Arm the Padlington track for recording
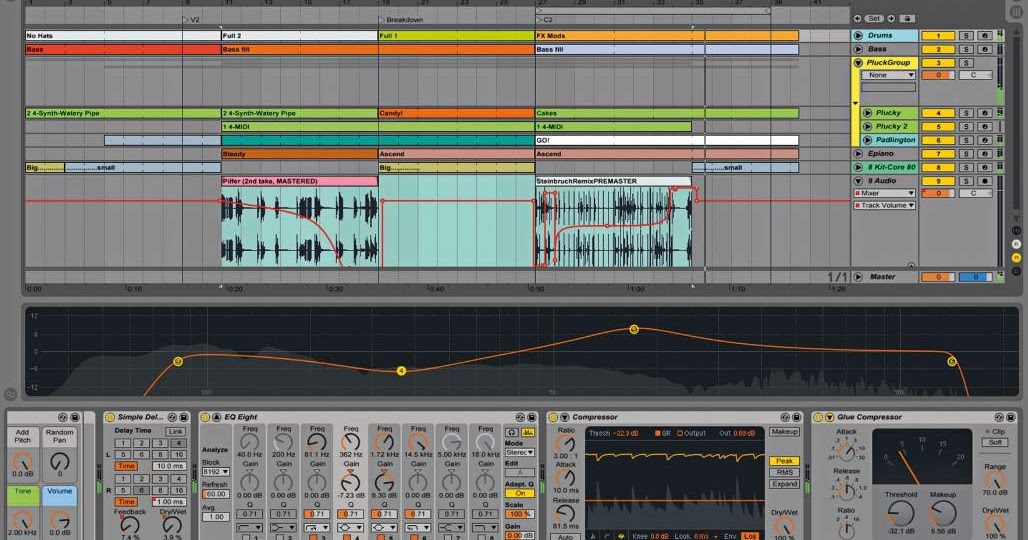 [x=984, y=140]
